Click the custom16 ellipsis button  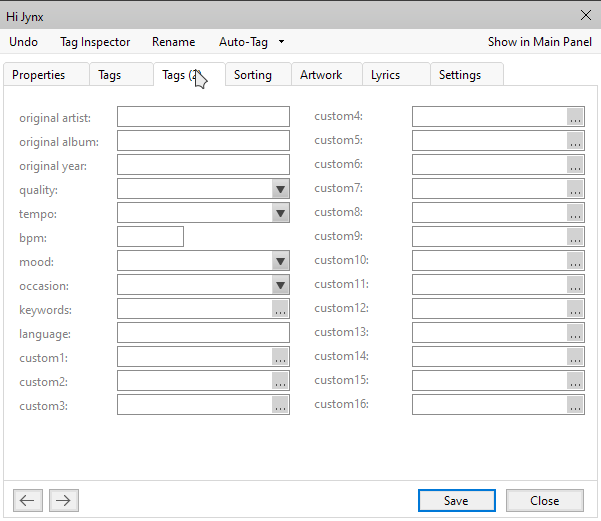coord(575,405)
